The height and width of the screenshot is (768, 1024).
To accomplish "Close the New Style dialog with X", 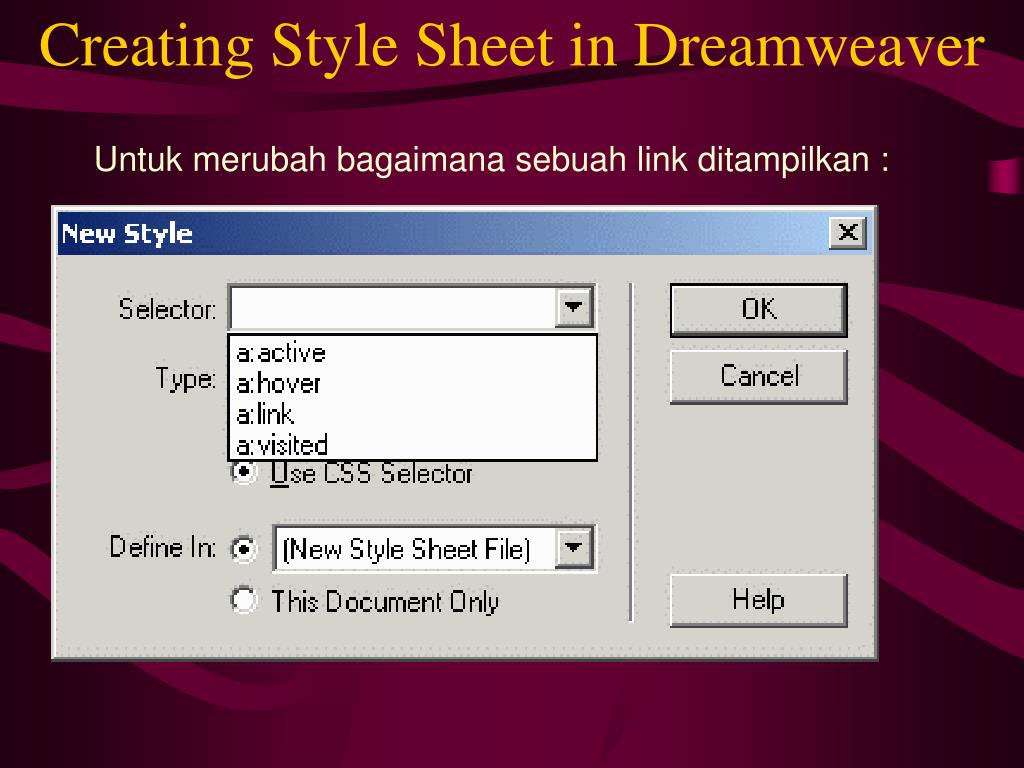I will point(848,232).
